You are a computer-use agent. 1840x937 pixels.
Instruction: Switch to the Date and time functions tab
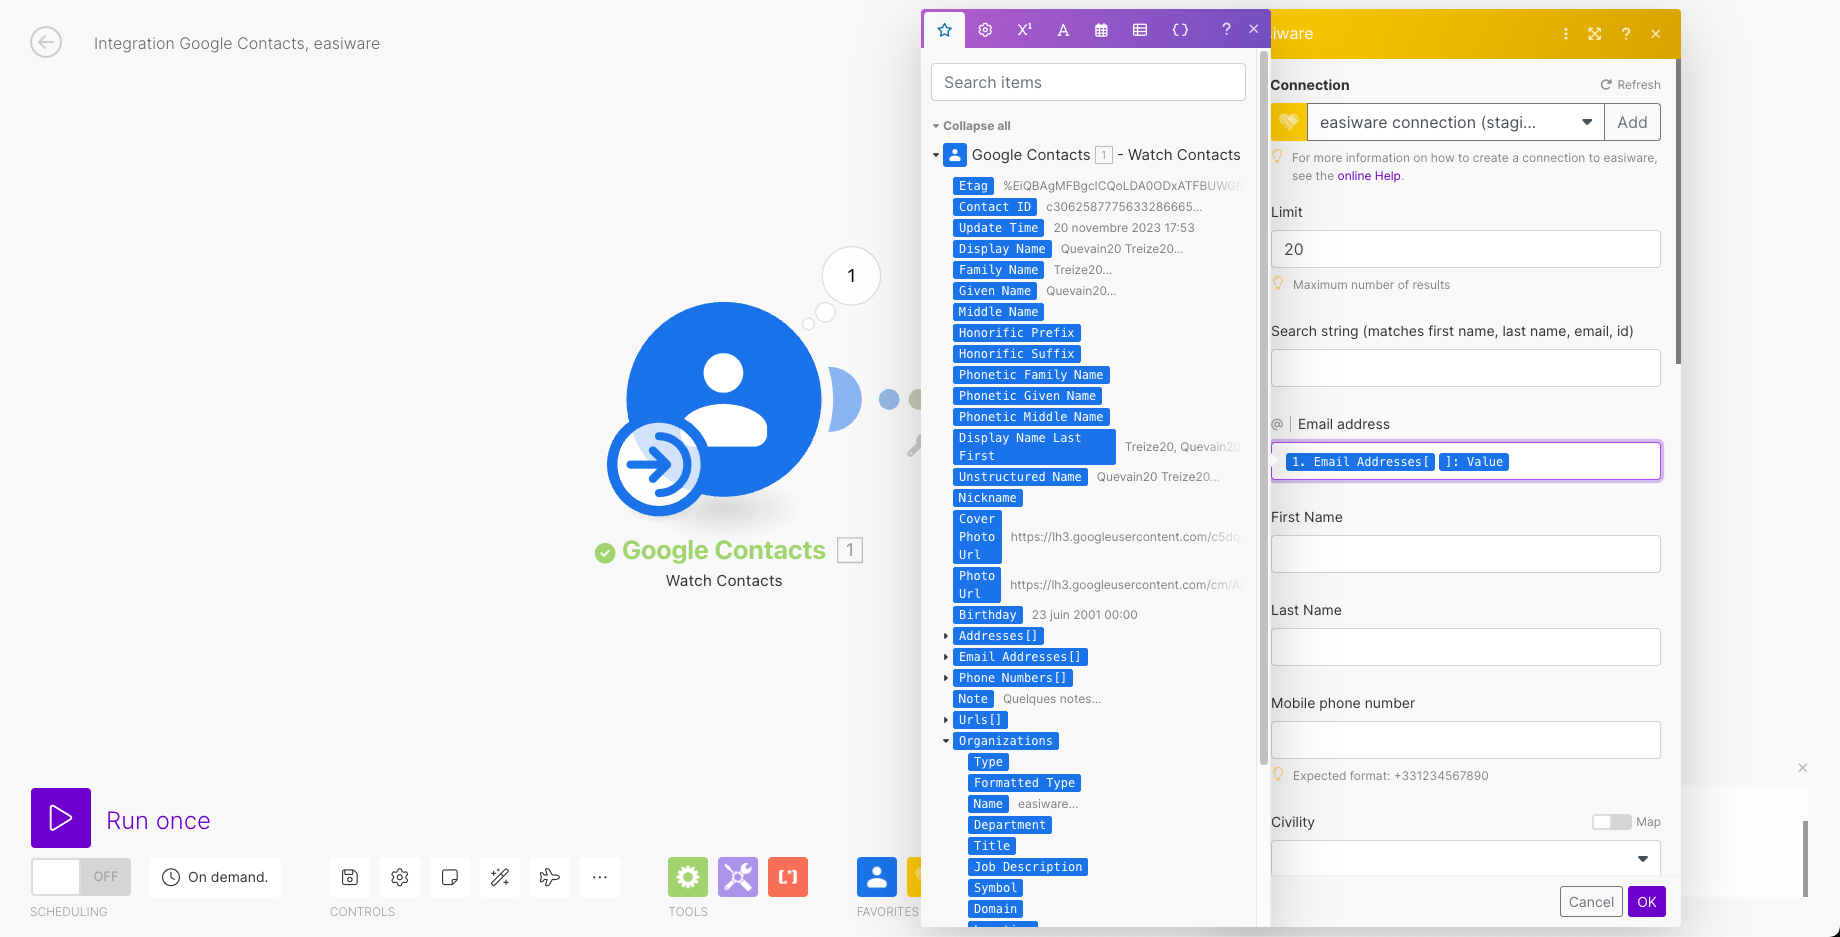tap(1101, 30)
